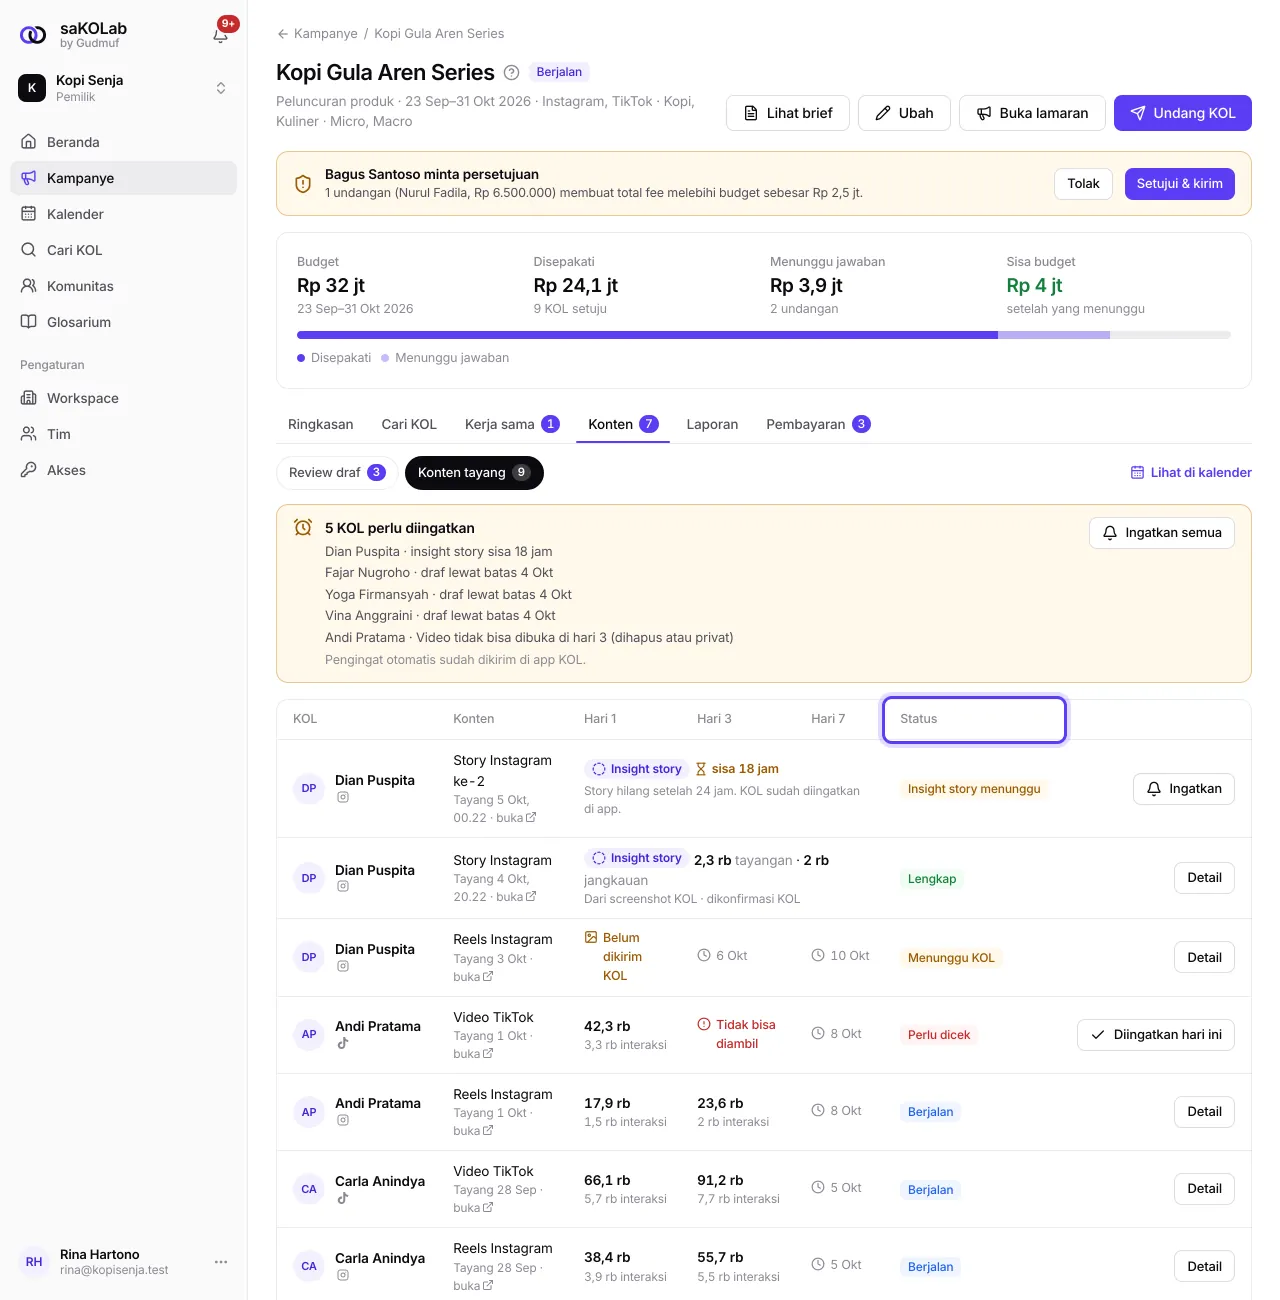
Task: Open Detail for Andi Pratama Reels Instagram
Action: pos(1204,1112)
